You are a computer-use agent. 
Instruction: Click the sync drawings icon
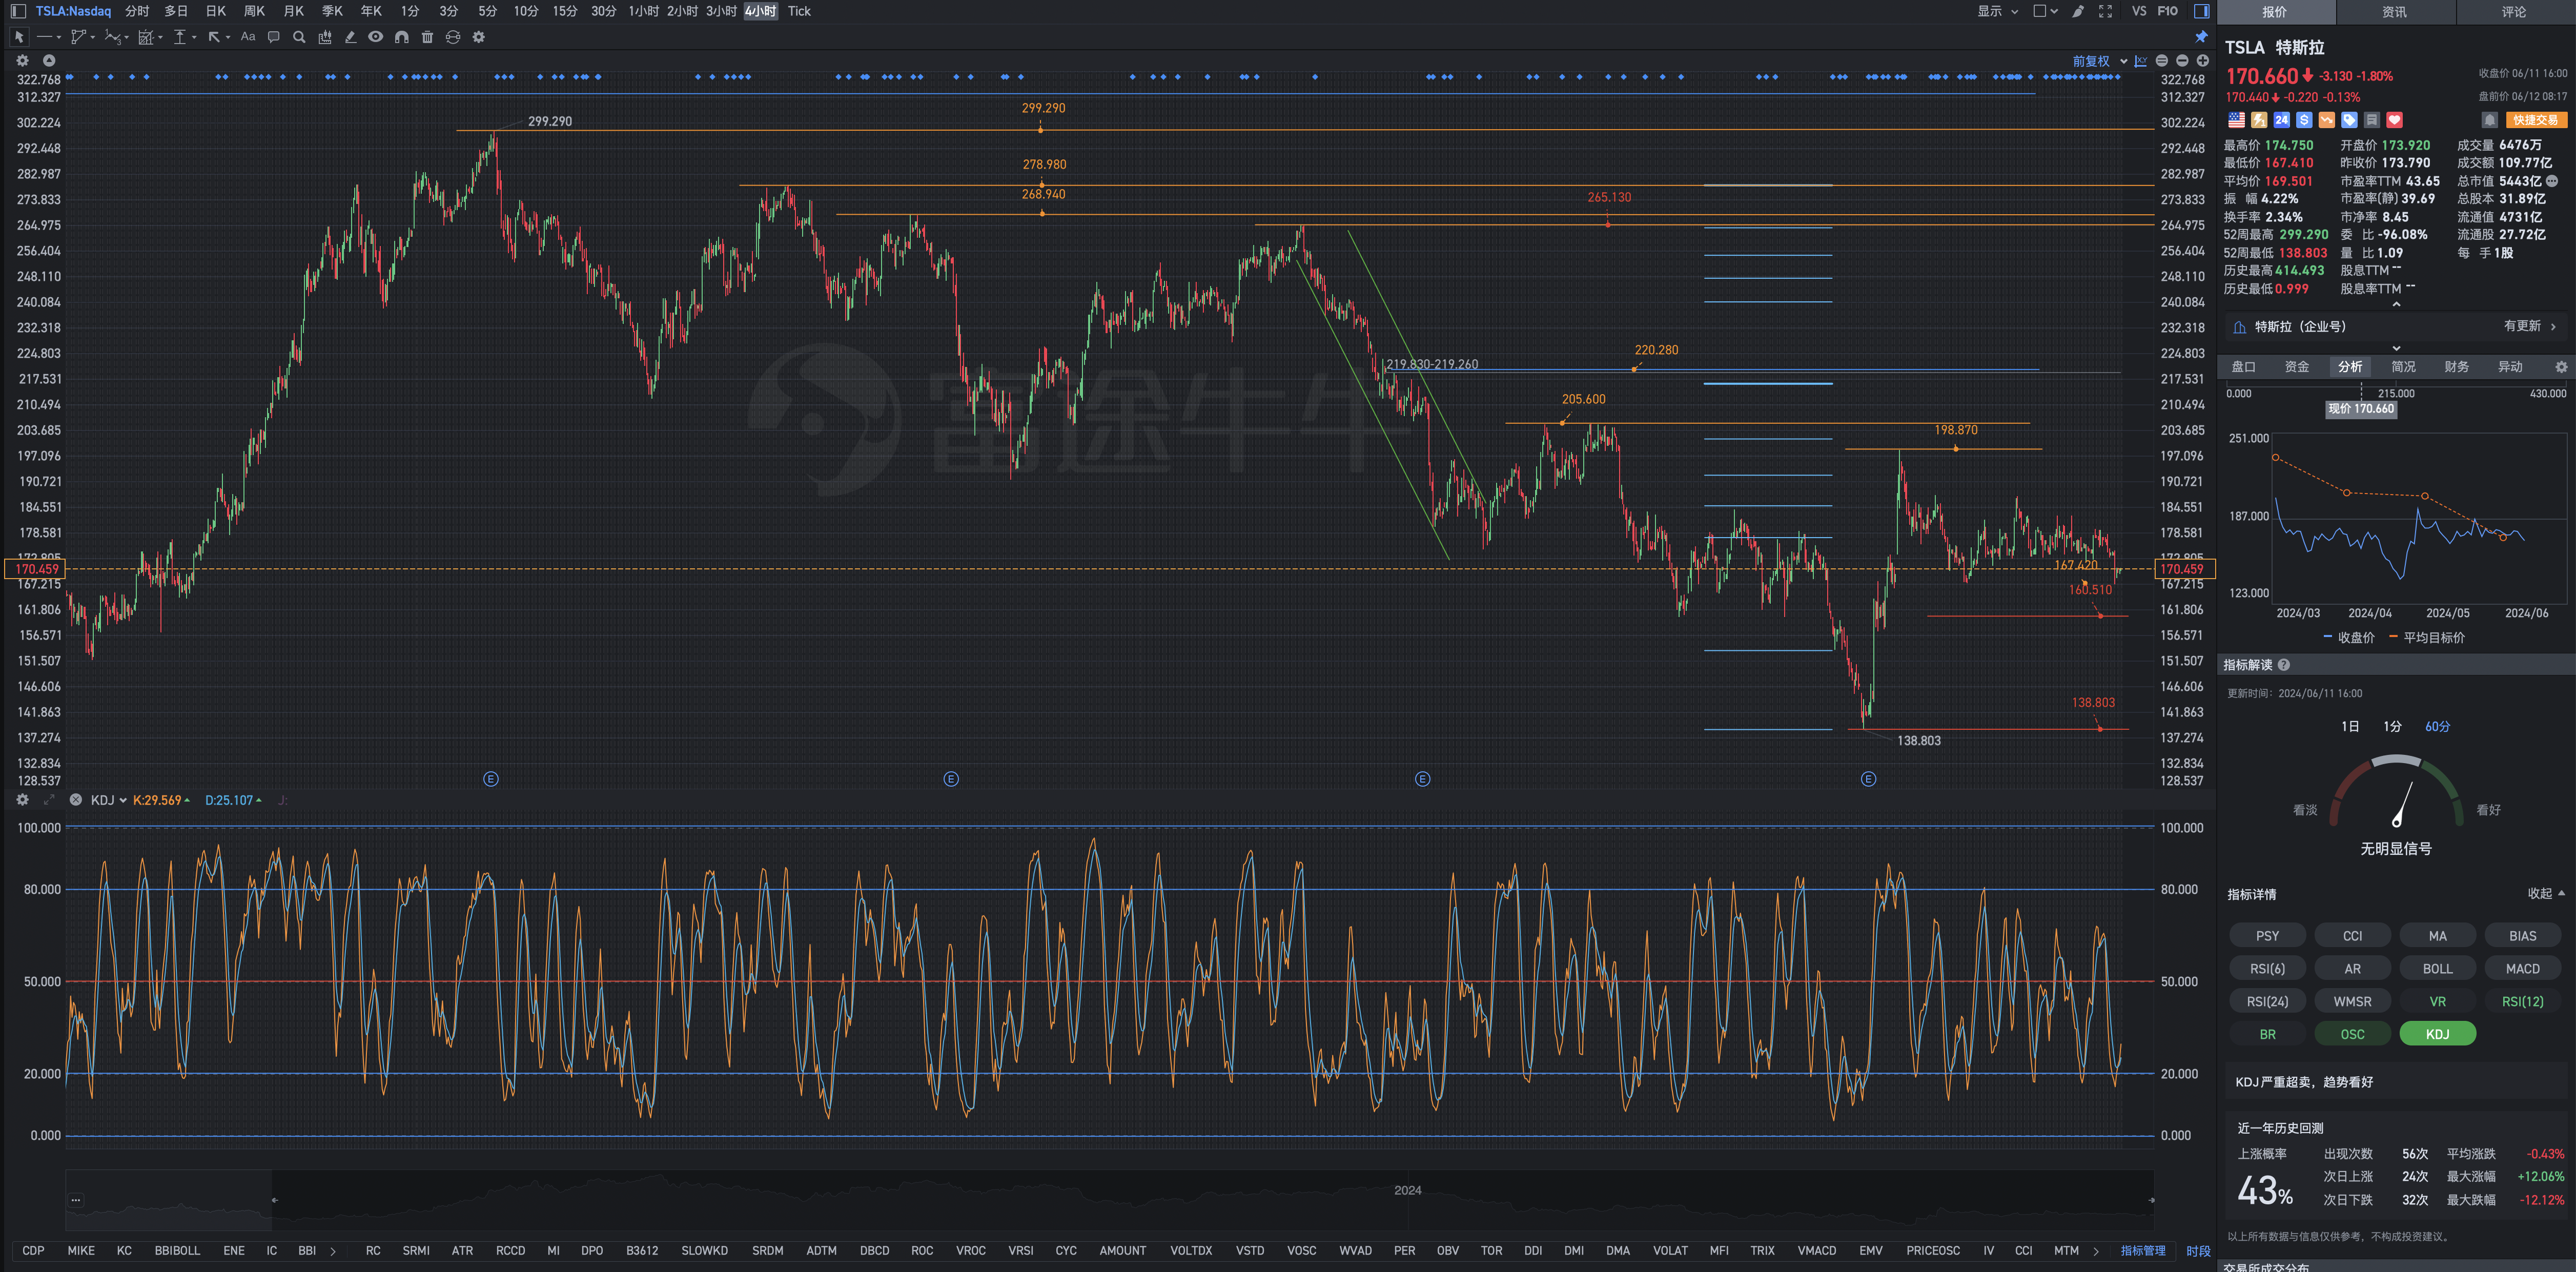click(453, 37)
